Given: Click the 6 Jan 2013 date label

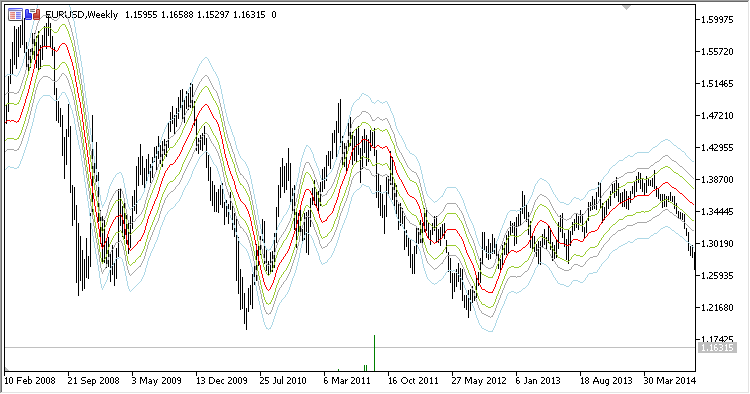Looking at the screenshot, I should tap(538, 381).
